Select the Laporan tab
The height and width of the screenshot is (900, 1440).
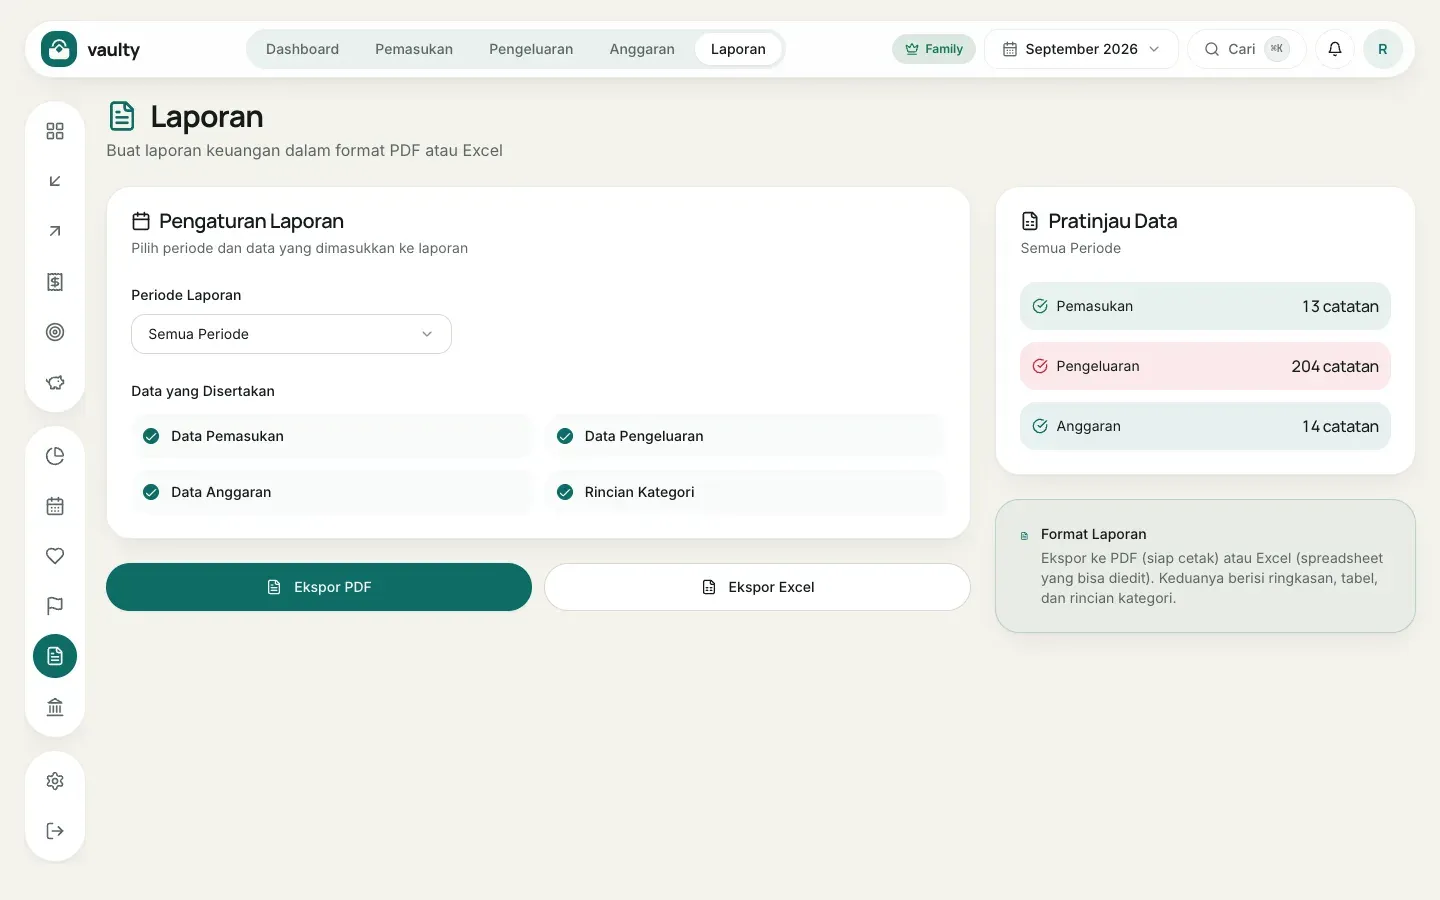click(x=738, y=49)
